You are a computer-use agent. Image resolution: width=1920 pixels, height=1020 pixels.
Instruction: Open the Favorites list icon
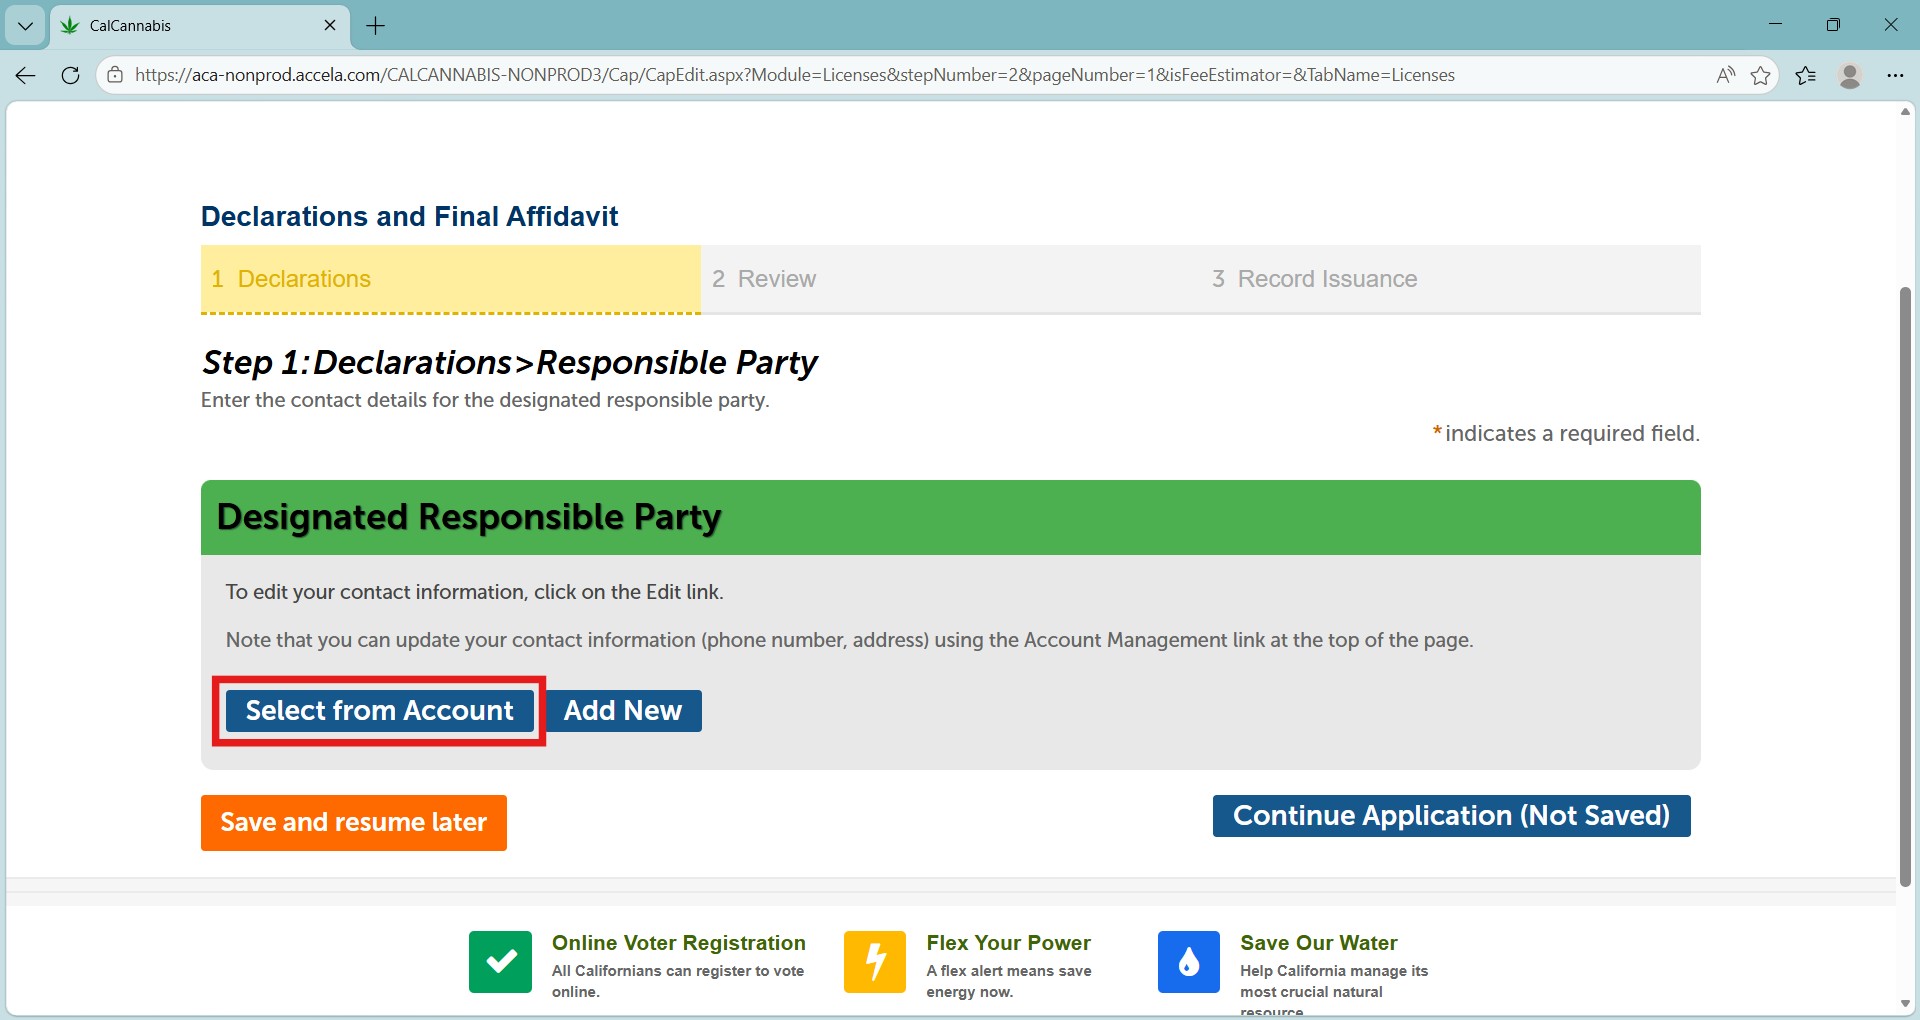coord(1806,75)
